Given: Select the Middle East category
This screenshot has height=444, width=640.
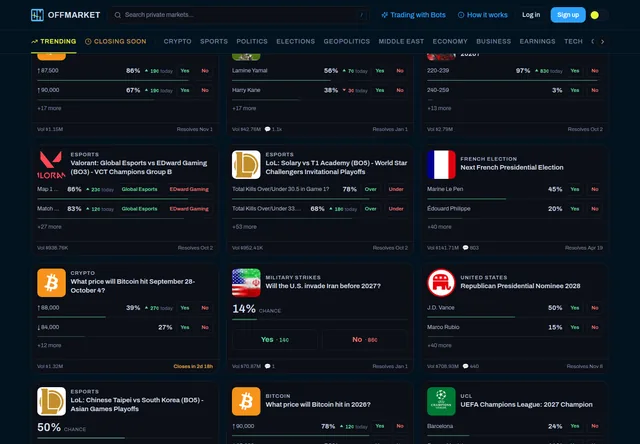Looking at the screenshot, I should [401, 42].
